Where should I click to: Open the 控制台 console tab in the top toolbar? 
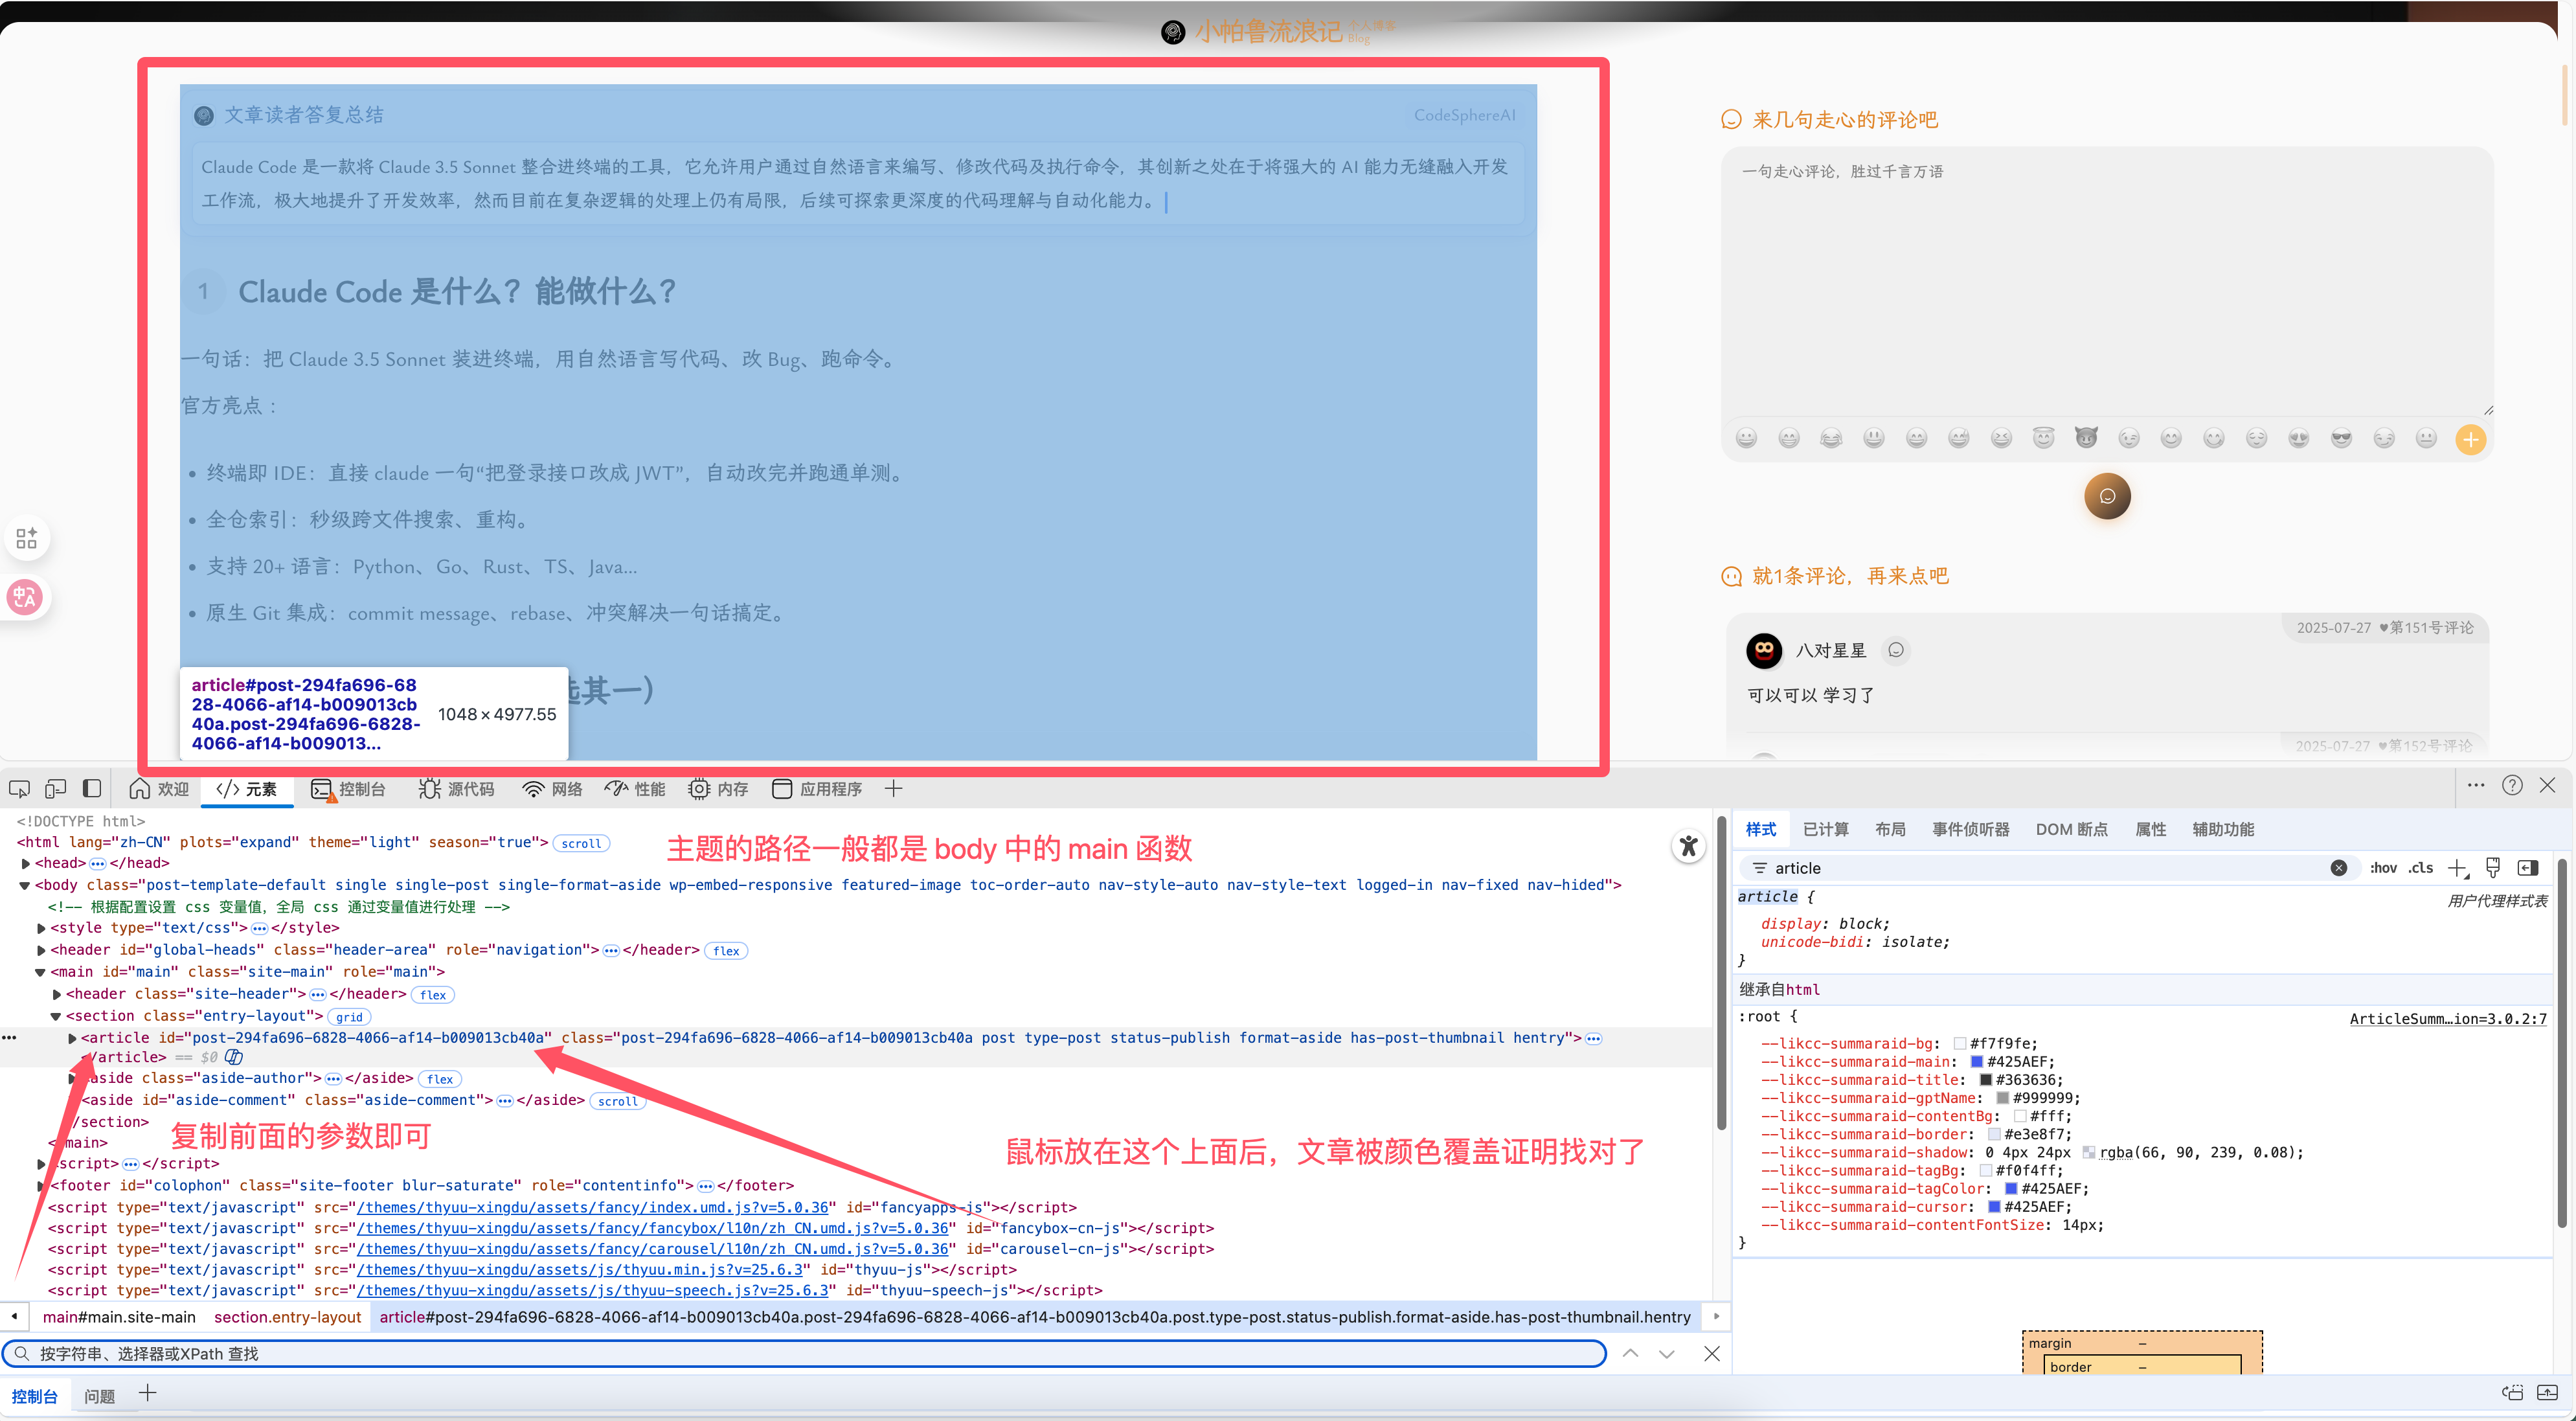click(x=348, y=789)
